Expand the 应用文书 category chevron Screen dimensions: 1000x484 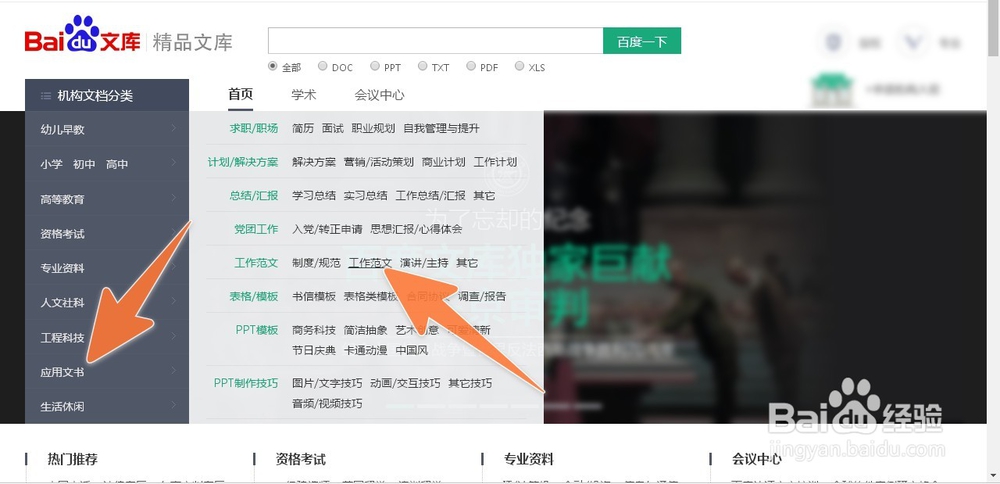[173, 370]
